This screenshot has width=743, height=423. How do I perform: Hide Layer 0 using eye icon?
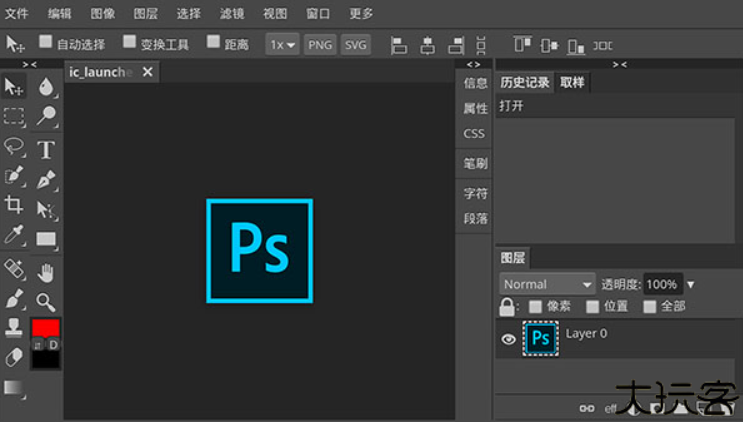point(508,340)
